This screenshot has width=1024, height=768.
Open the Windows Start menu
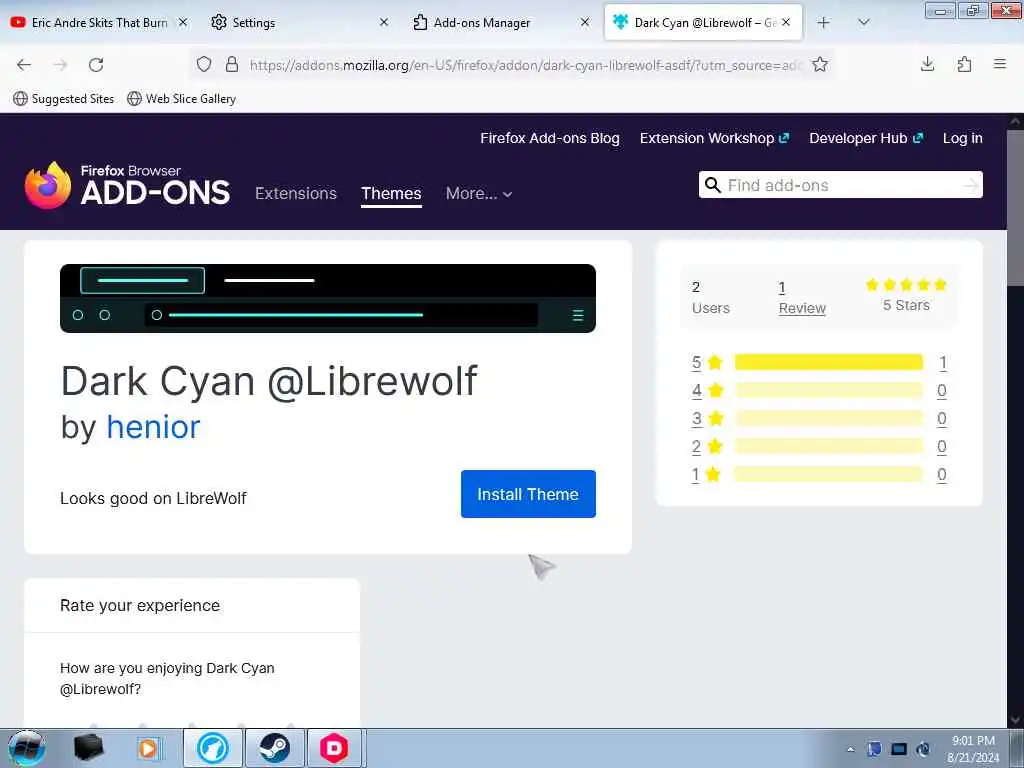(x=26, y=748)
